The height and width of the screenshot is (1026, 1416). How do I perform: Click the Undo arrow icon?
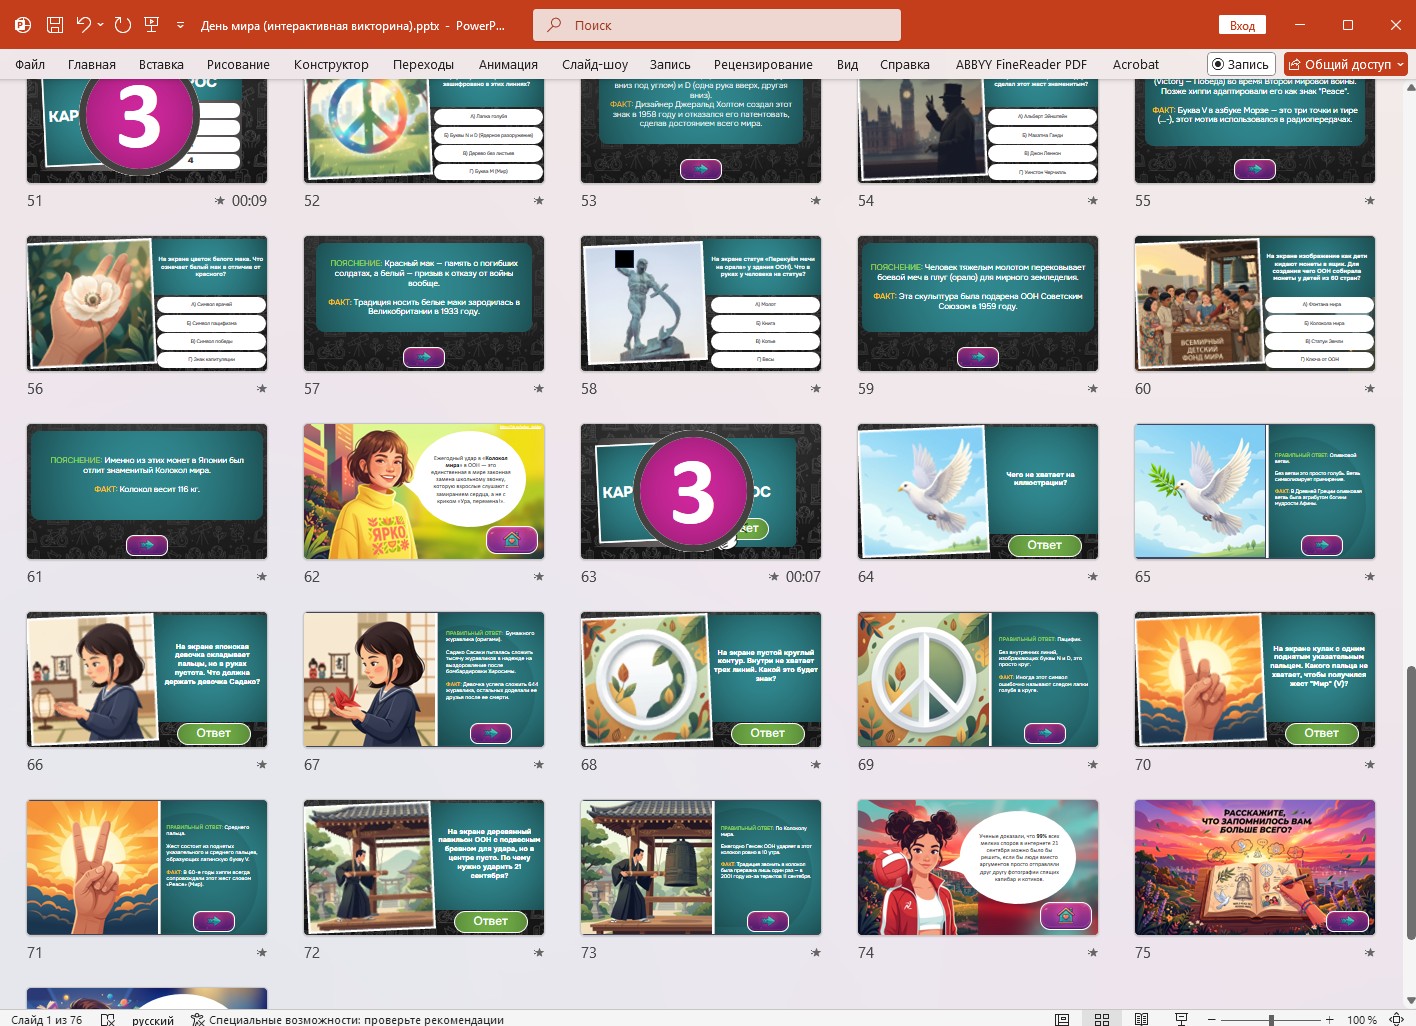(84, 25)
